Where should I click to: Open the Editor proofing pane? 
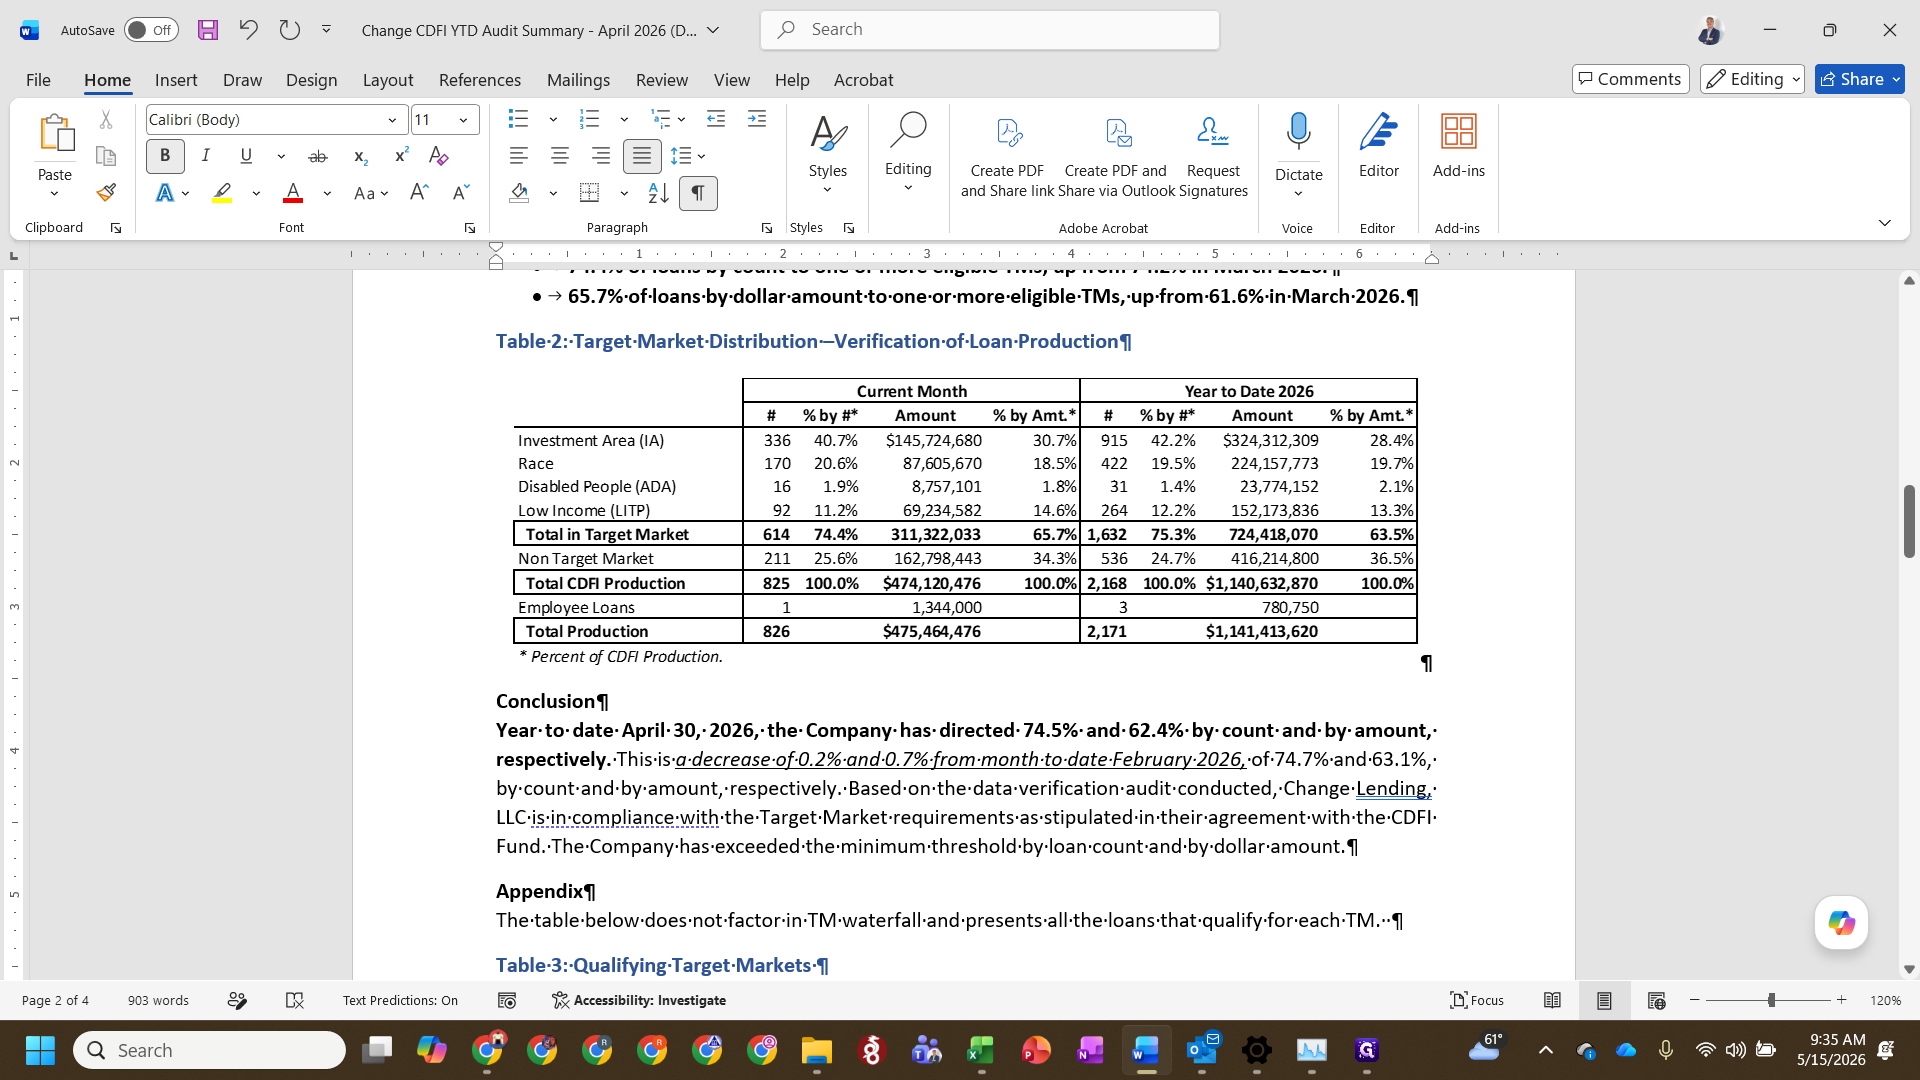pyautogui.click(x=1378, y=148)
